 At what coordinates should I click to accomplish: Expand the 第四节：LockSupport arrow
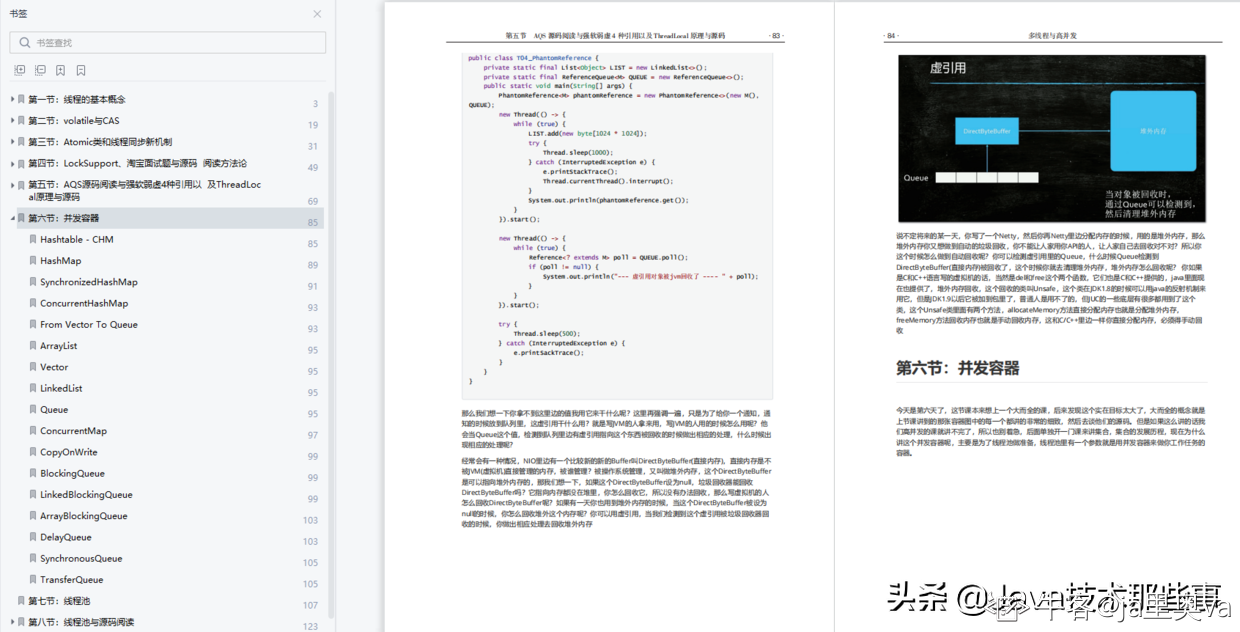tap(13, 163)
